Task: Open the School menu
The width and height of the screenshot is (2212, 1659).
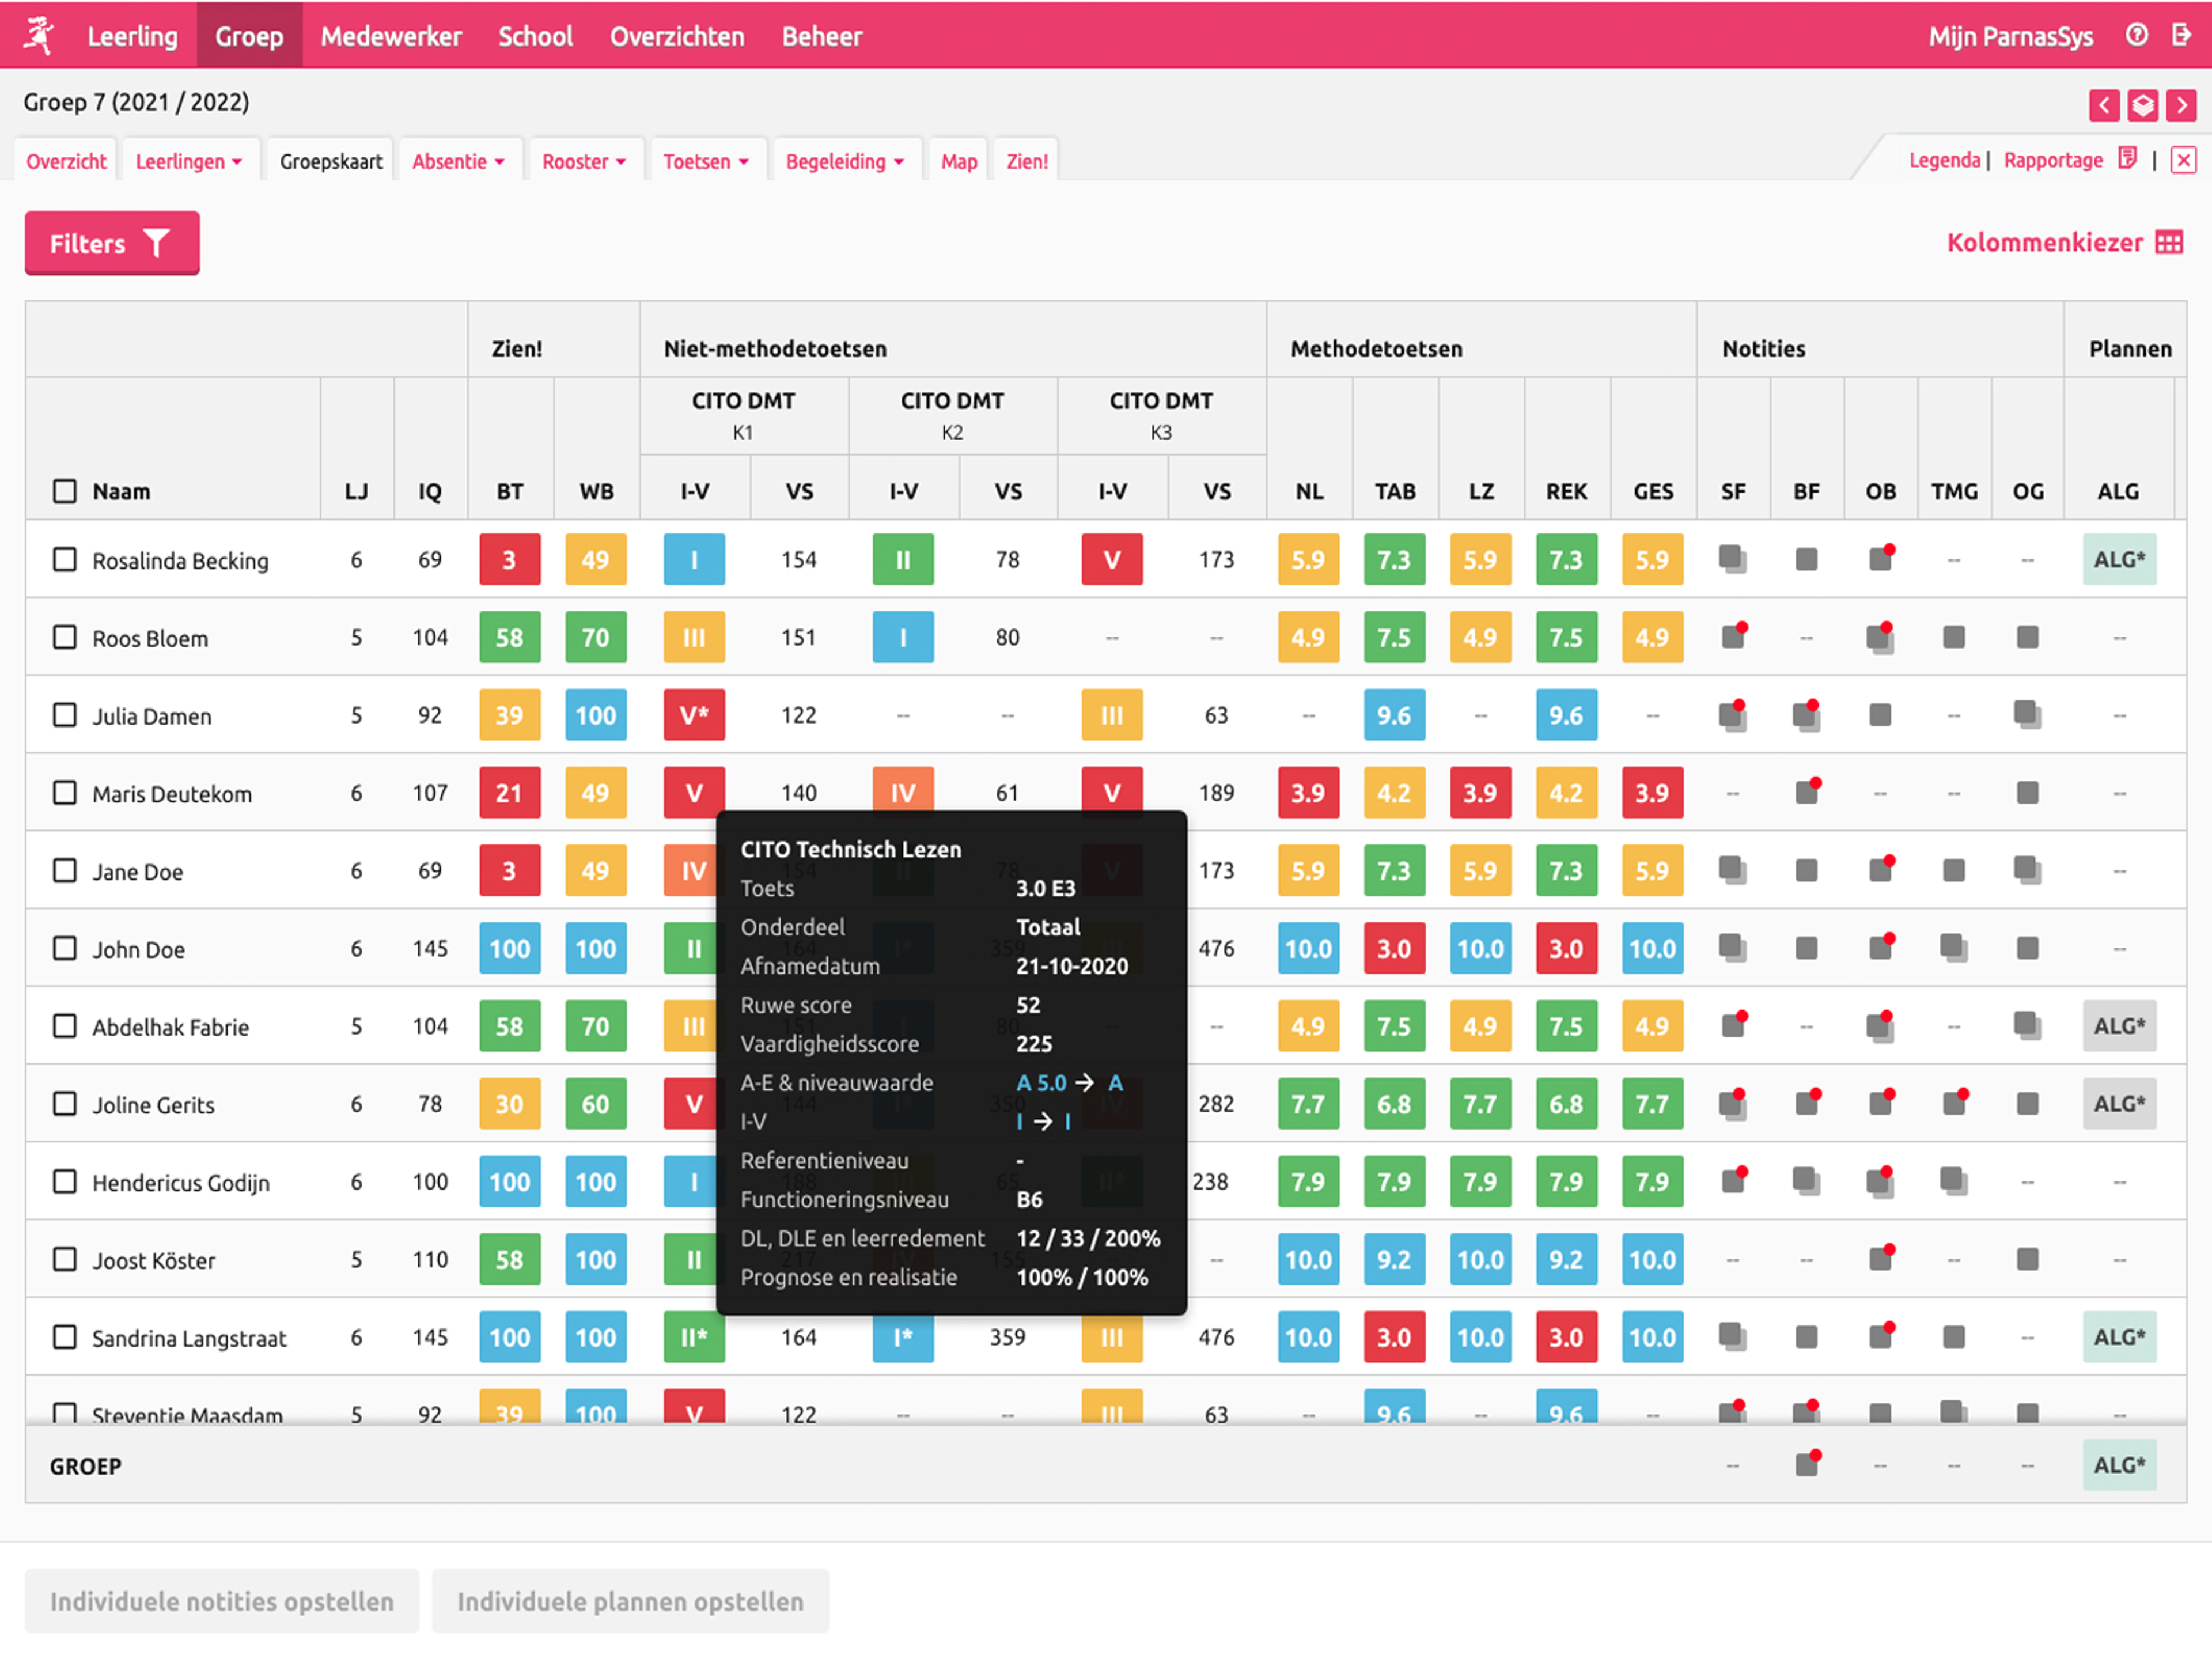Action: pyautogui.click(x=535, y=36)
